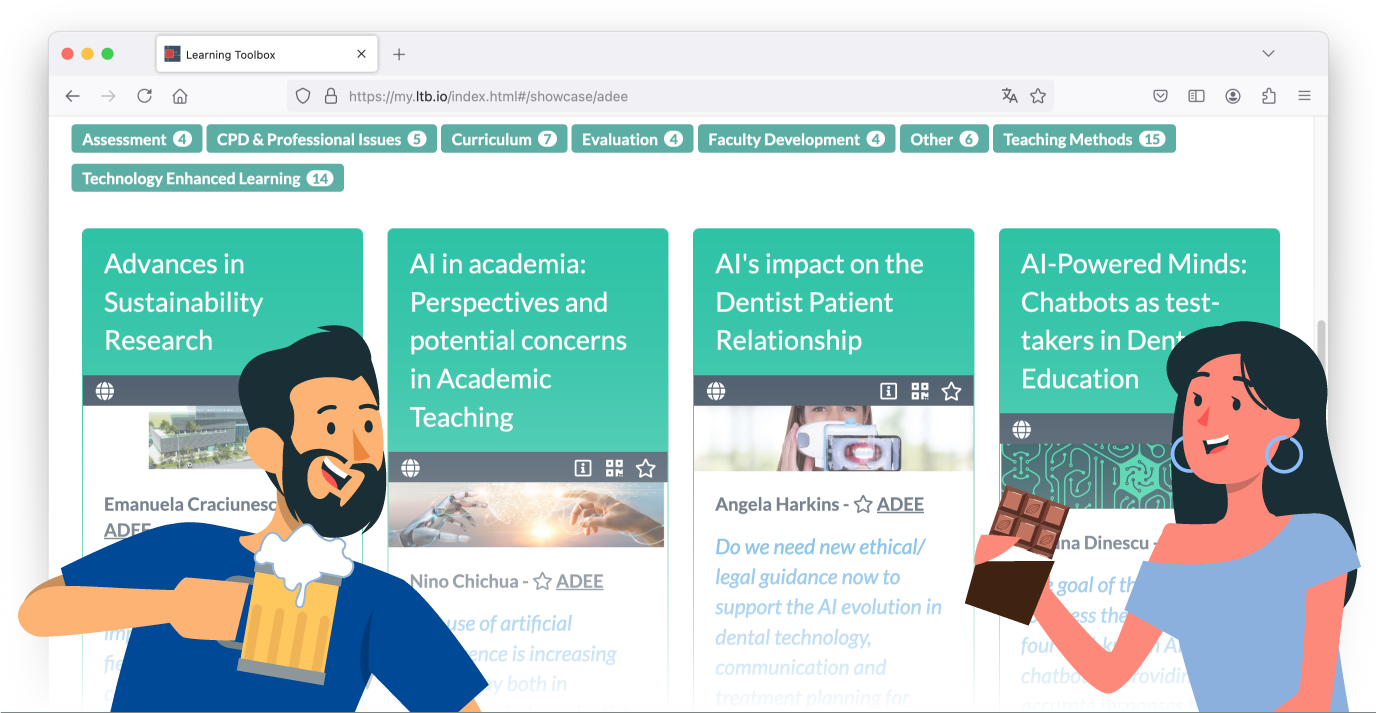
Task: Click globe icon on Dentist Patient Relationship card
Action: click(x=716, y=391)
